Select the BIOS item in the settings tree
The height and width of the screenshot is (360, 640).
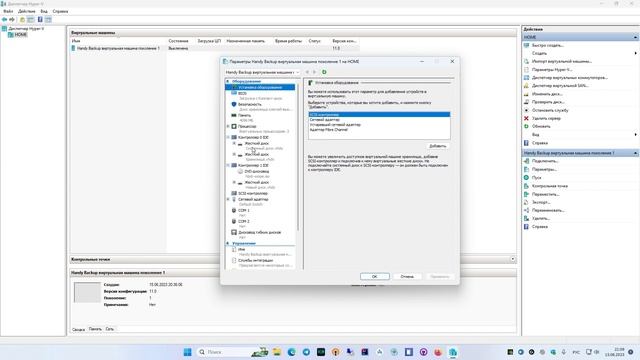pos(242,93)
